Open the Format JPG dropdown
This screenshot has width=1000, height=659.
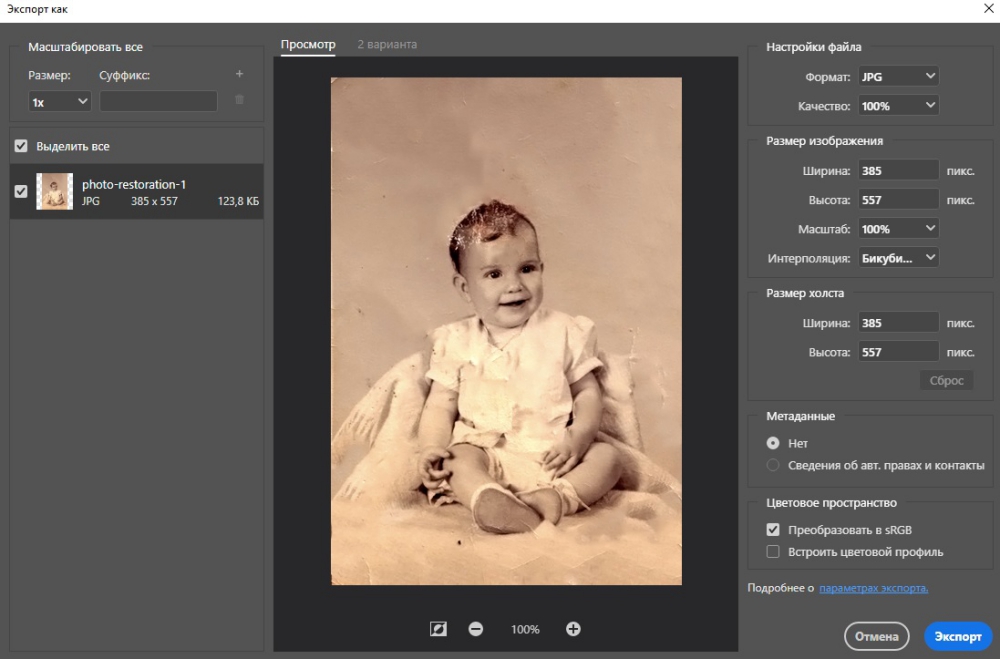pos(898,76)
